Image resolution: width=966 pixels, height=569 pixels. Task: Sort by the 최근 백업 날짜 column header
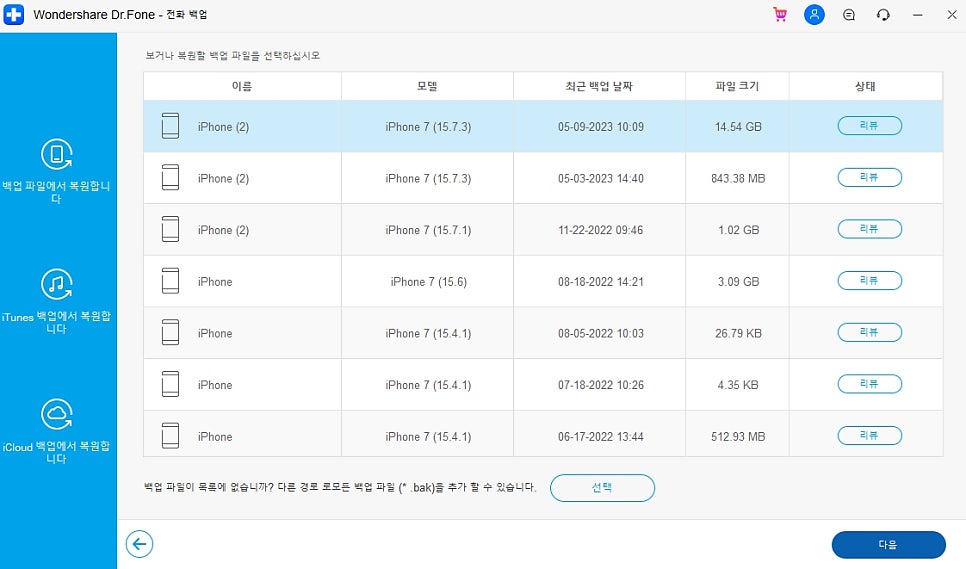599,86
